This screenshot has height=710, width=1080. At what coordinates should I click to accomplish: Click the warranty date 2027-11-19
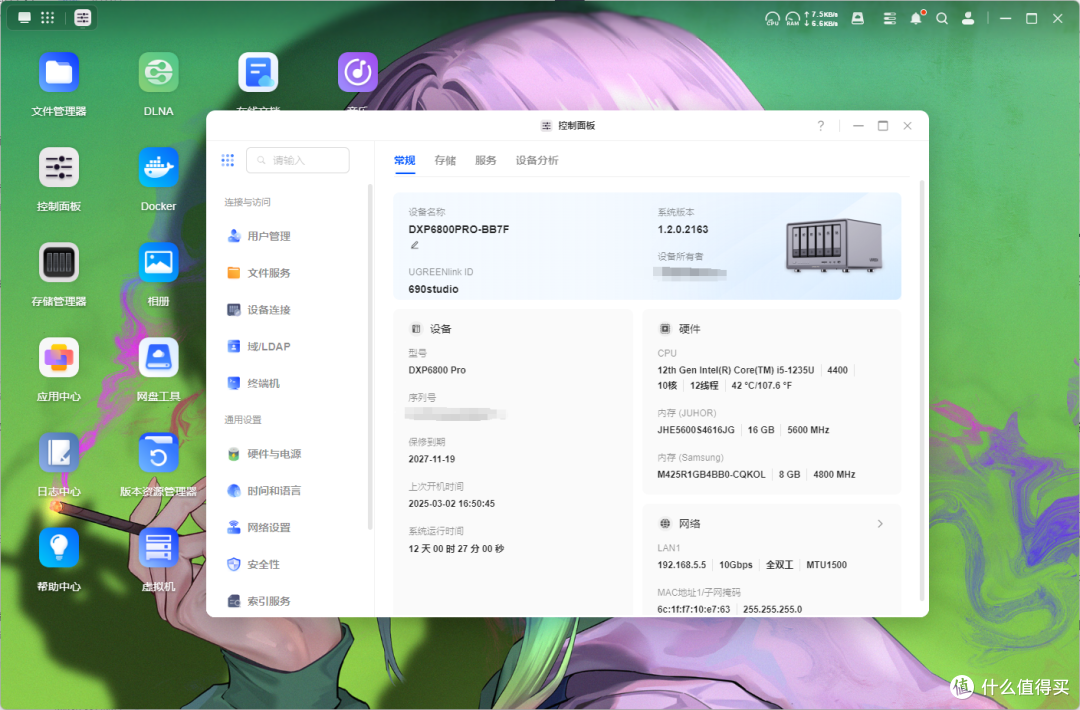point(432,459)
